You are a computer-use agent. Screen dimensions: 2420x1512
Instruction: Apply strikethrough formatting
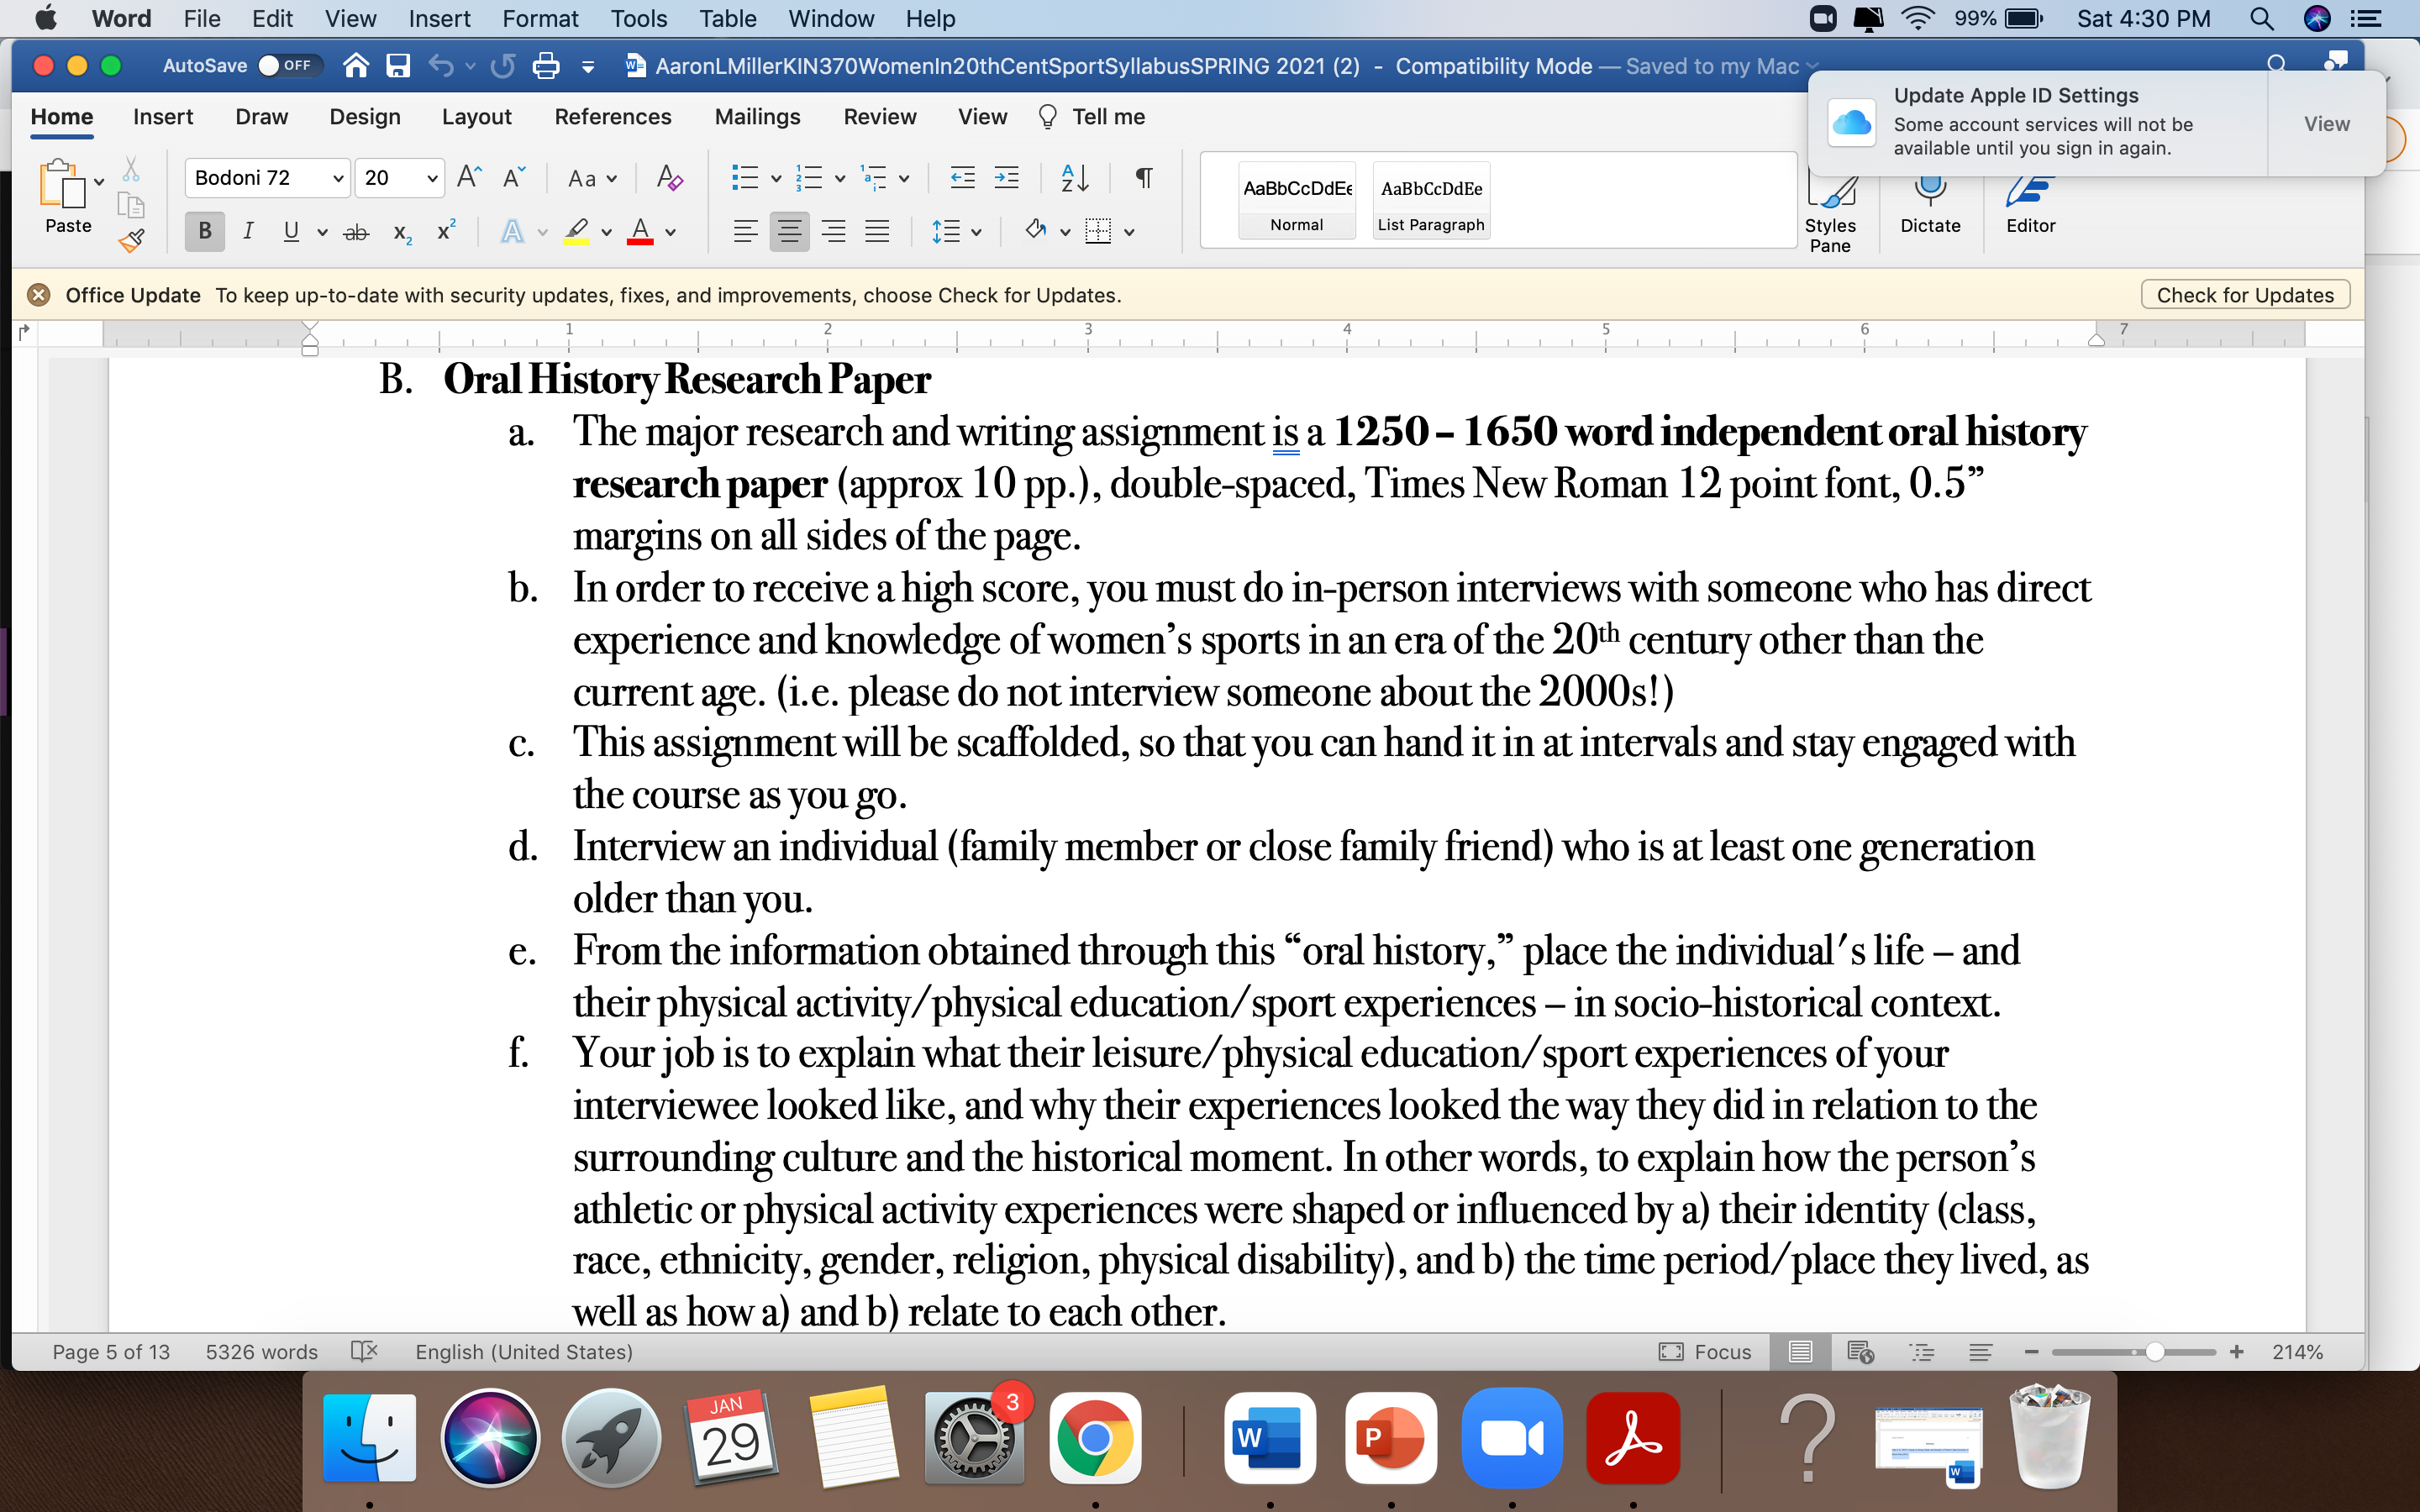[x=356, y=232]
